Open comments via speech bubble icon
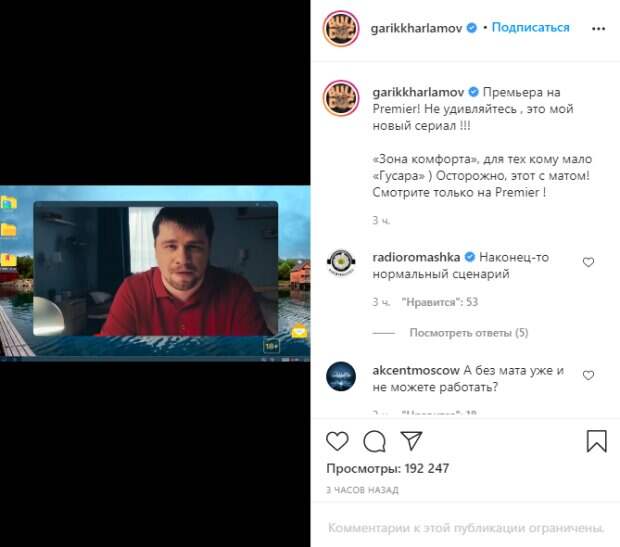The width and height of the screenshot is (620, 547). click(x=374, y=441)
